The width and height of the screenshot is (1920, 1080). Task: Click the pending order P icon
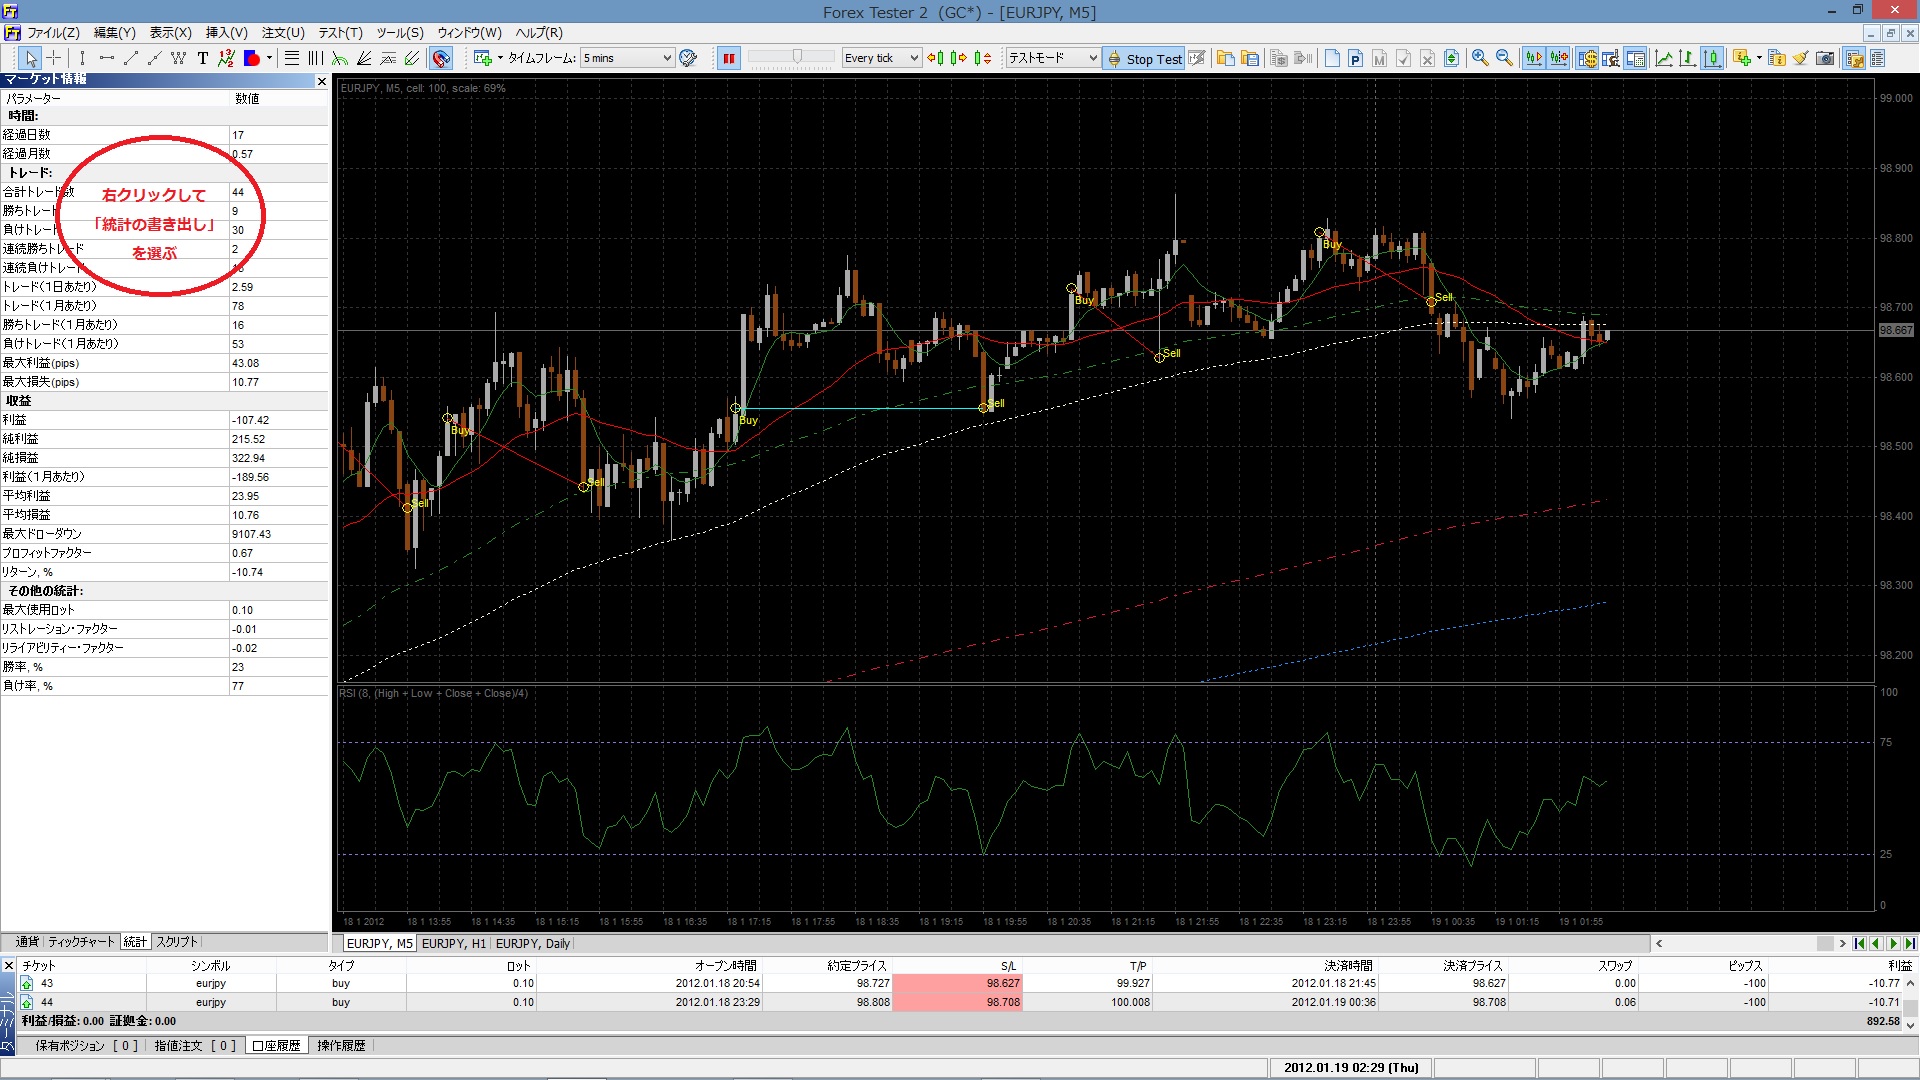[1356, 58]
